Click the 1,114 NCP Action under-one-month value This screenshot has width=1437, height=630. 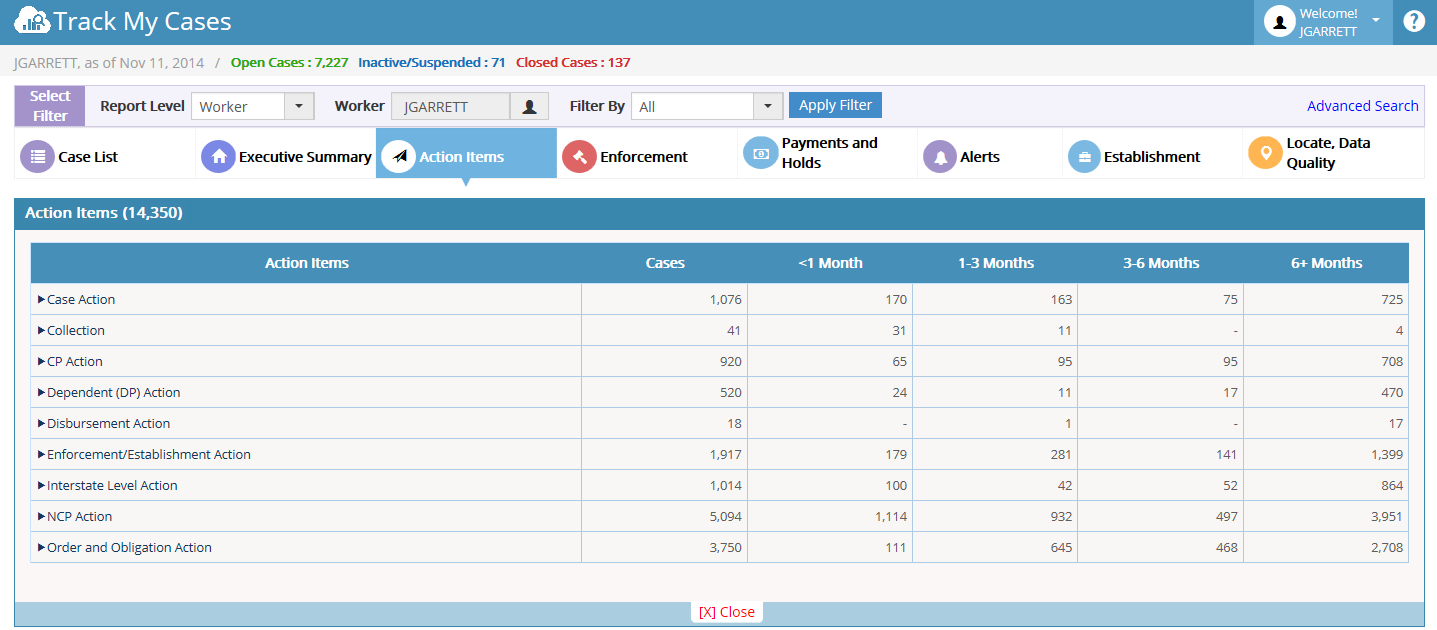(x=891, y=516)
